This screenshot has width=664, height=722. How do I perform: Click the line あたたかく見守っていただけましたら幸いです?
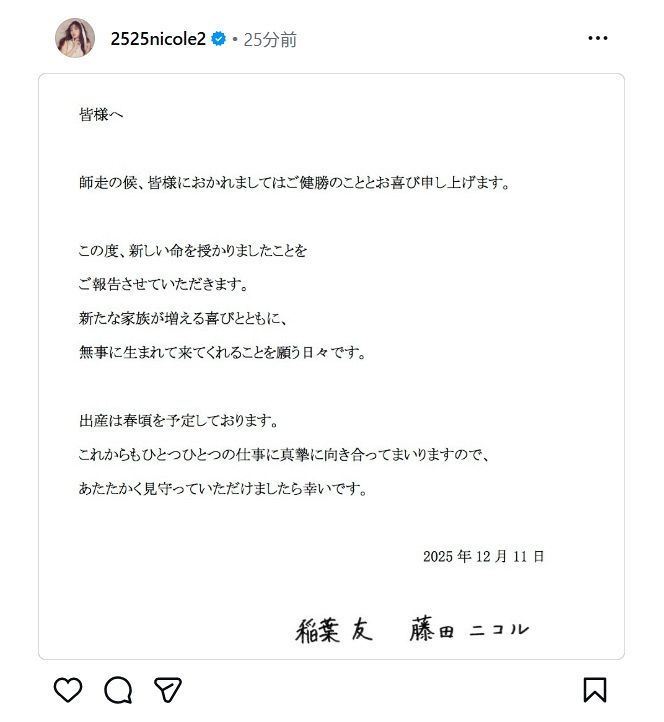coord(223,488)
